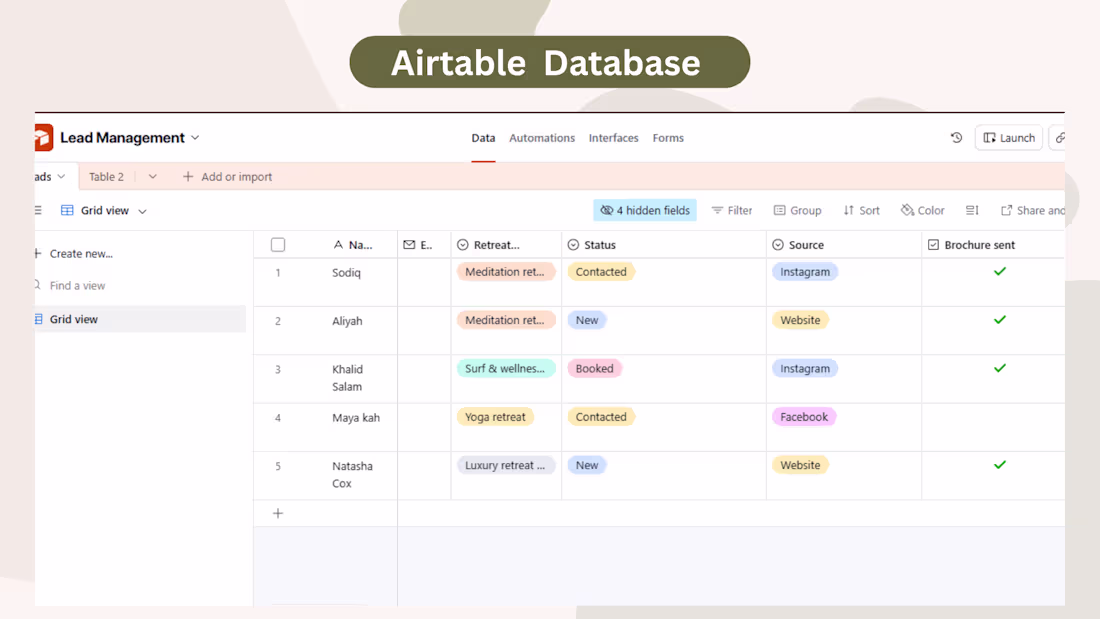Click Share and sync button
The height and width of the screenshot is (619, 1100).
pos(1033,211)
